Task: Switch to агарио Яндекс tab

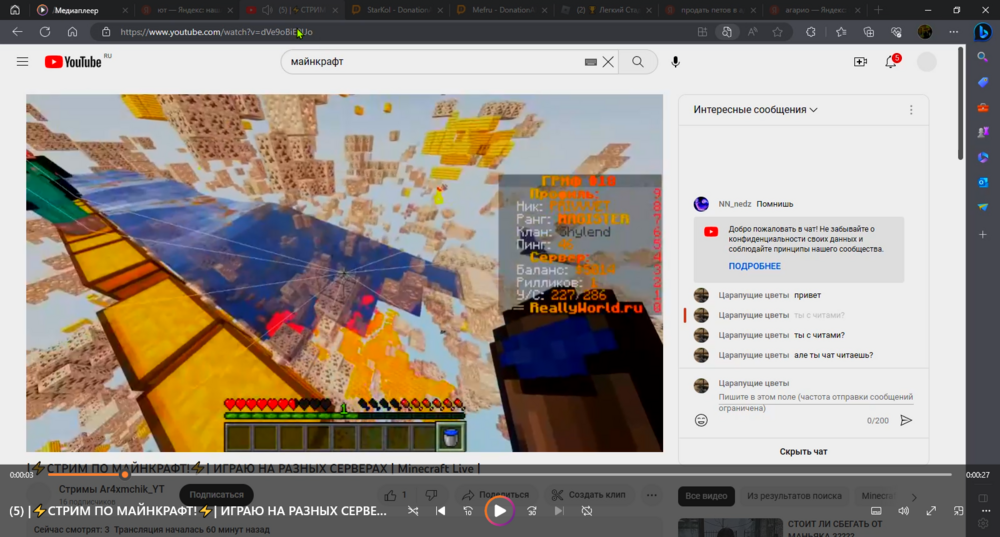Action: (815, 10)
